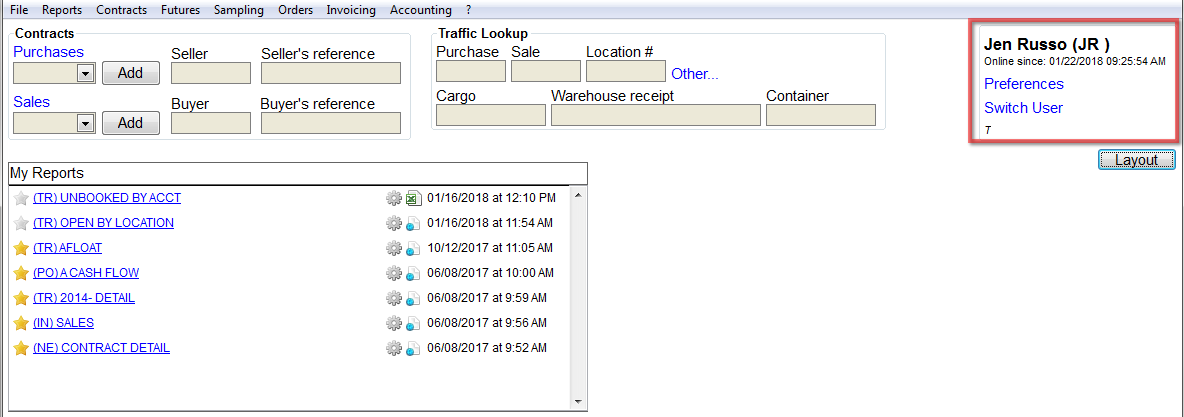This screenshot has width=1184, height=417.
Task: Click the Warehouse receipt input field
Action: pyautogui.click(x=656, y=115)
